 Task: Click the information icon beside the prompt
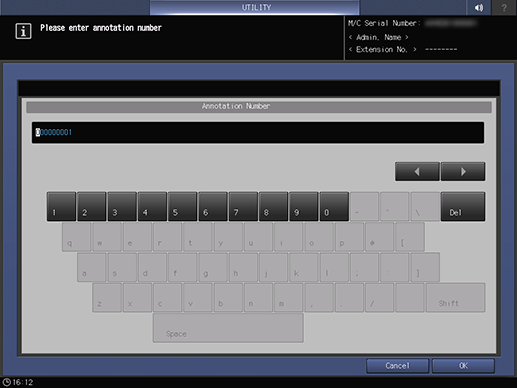(x=23, y=31)
